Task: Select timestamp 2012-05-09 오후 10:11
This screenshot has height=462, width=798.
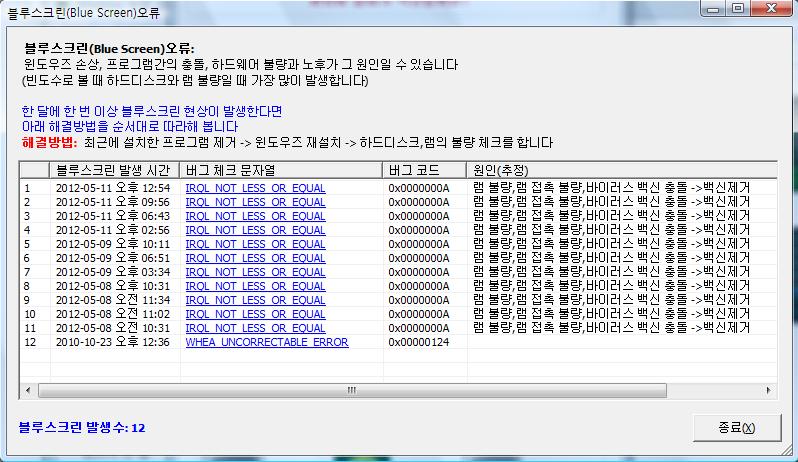Action: point(113,244)
